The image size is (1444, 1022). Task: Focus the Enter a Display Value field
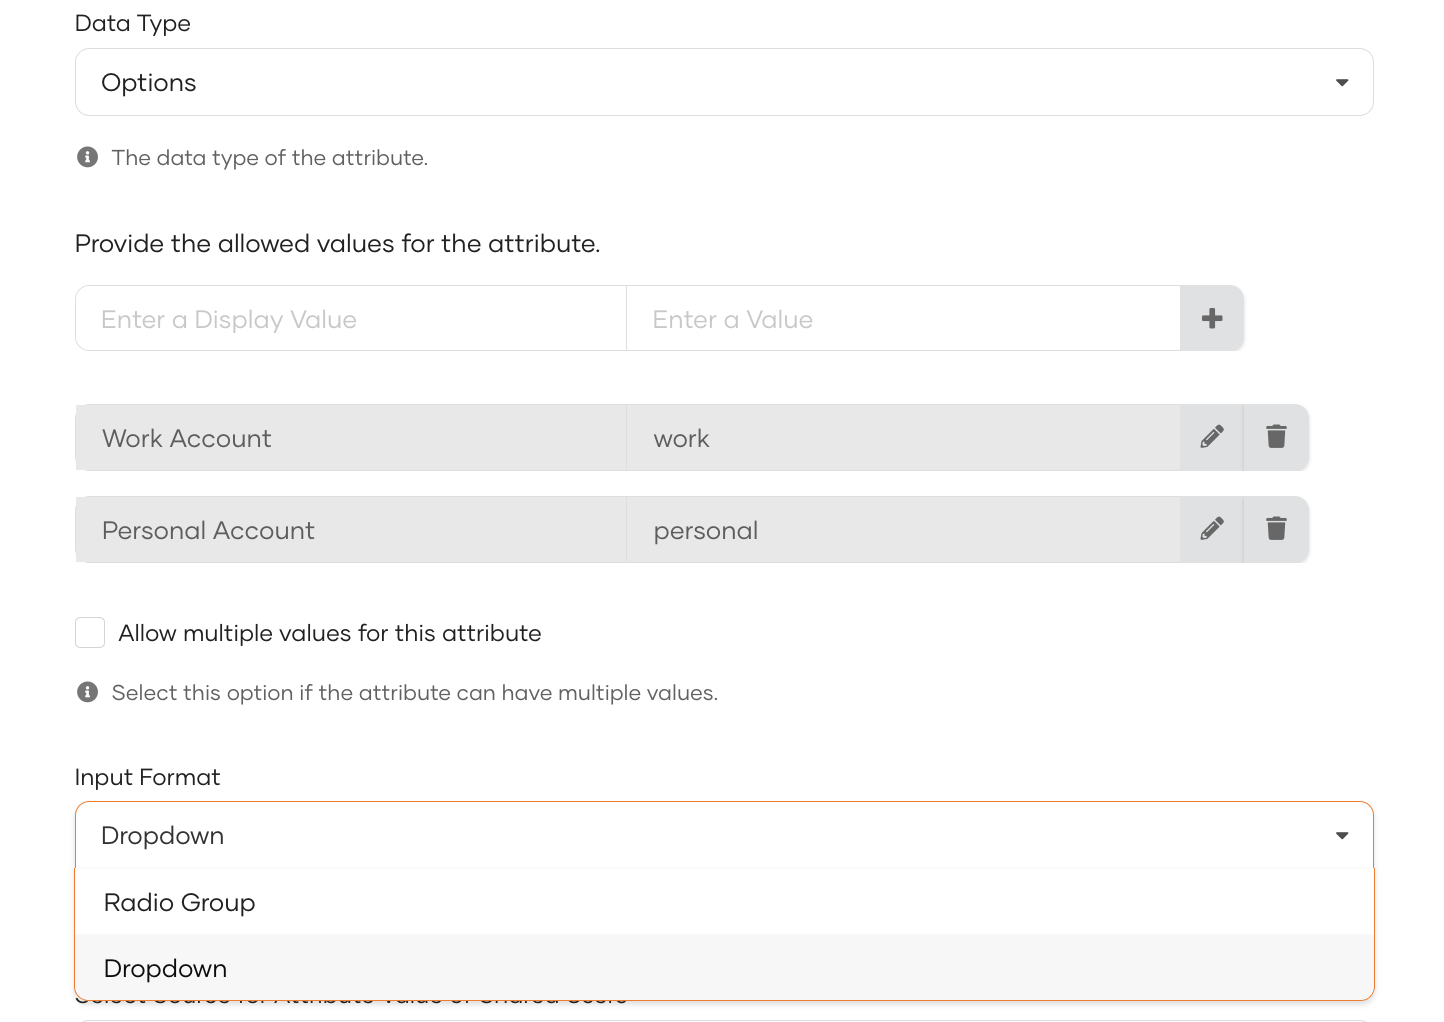[351, 319]
